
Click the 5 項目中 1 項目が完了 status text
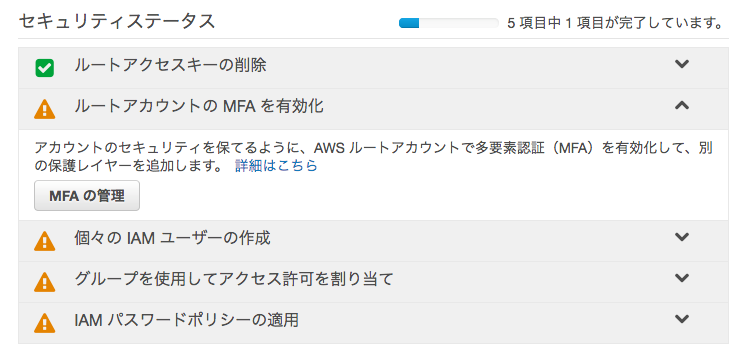(616, 23)
